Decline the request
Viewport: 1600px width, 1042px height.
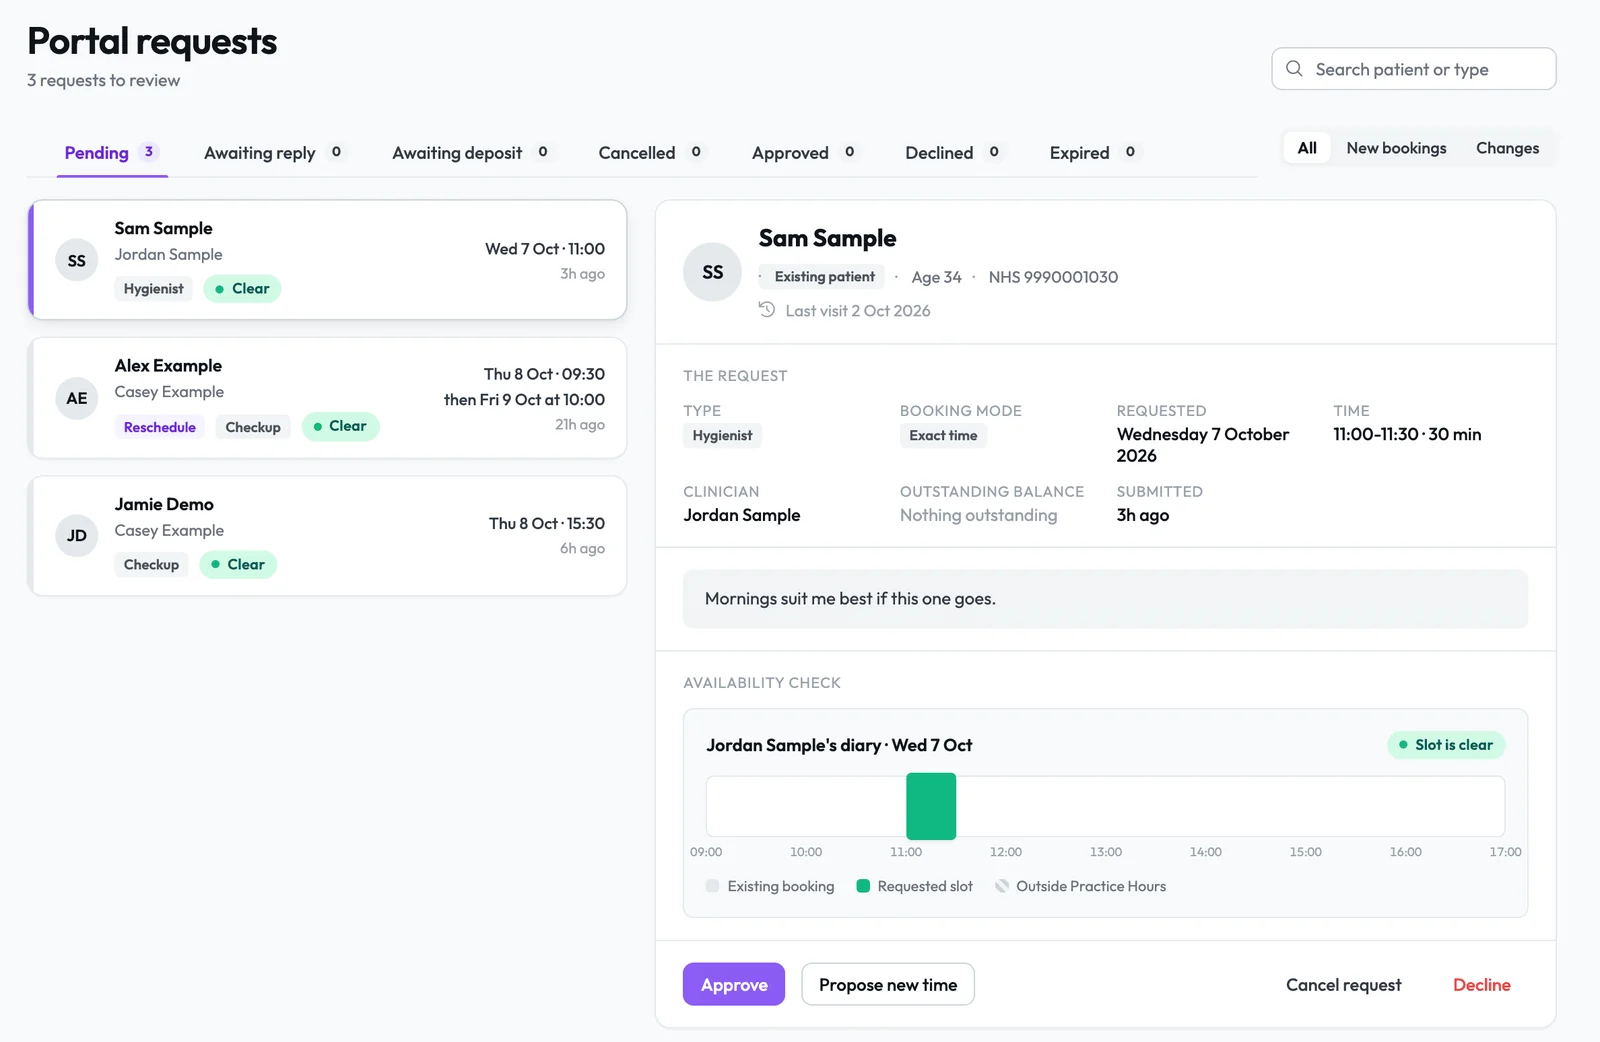tap(1481, 985)
